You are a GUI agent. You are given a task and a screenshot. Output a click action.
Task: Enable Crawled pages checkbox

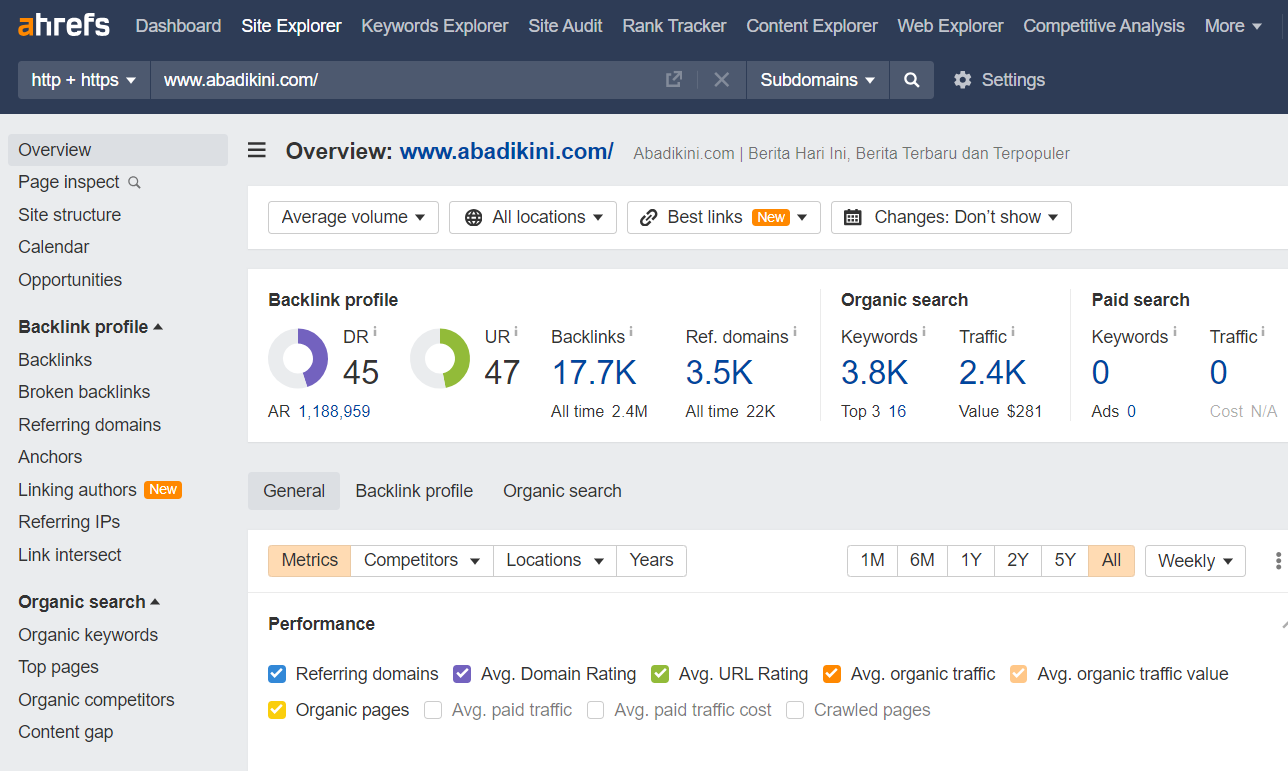tap(795, 710)
